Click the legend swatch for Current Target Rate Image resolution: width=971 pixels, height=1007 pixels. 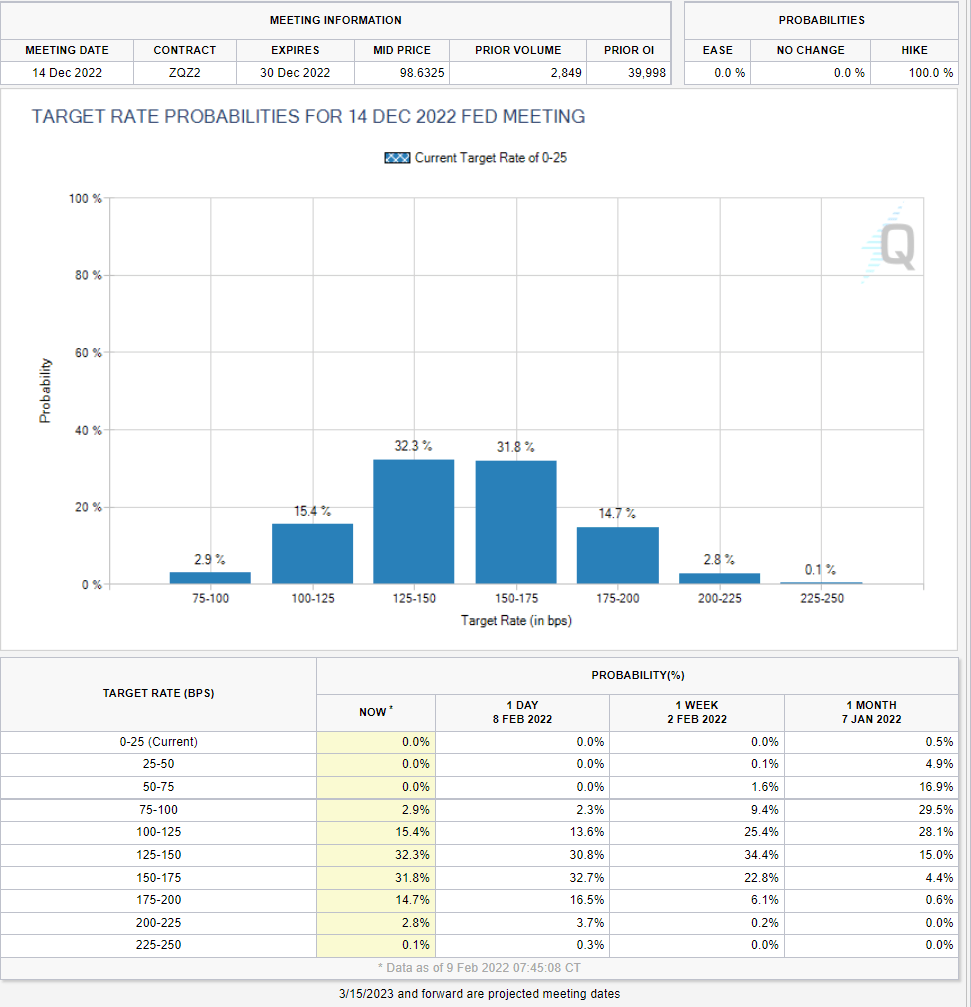tap(396, 158)
